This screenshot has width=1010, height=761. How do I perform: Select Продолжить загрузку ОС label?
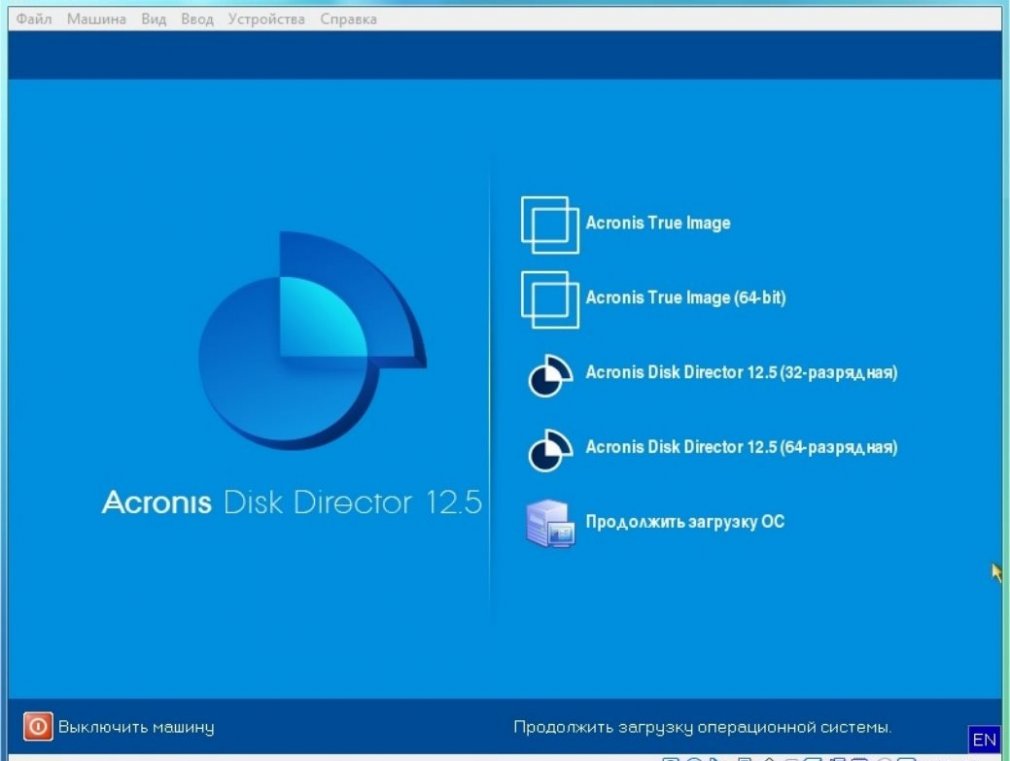pos(685,522)
